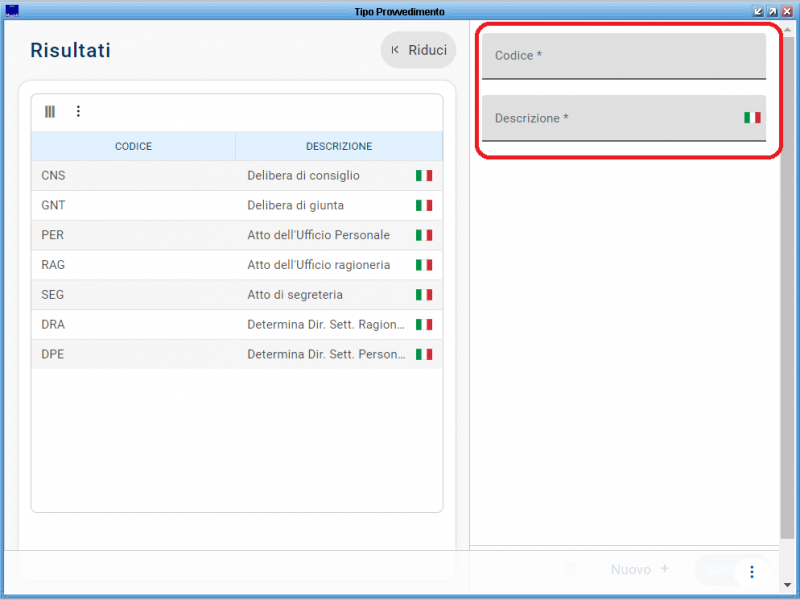Image resolution: width=800 pixels, height=600 pixels.
Task: Click the flag on Atto dell'Ufficio ragioneria row
Action: (x=424, y=265)
